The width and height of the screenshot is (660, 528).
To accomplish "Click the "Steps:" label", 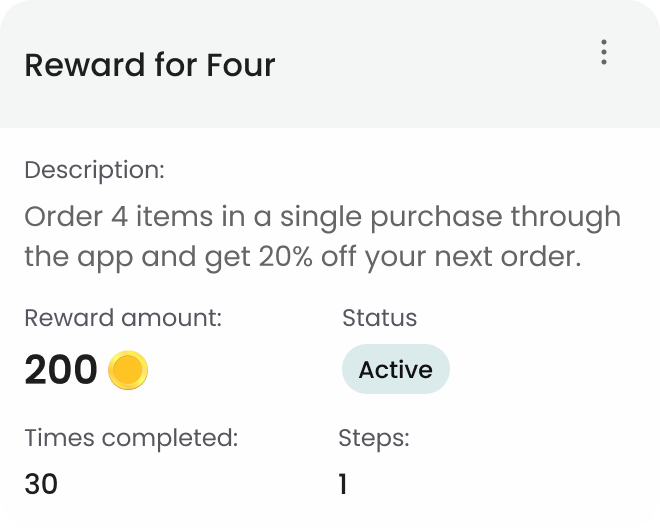I will click(374, 438).
